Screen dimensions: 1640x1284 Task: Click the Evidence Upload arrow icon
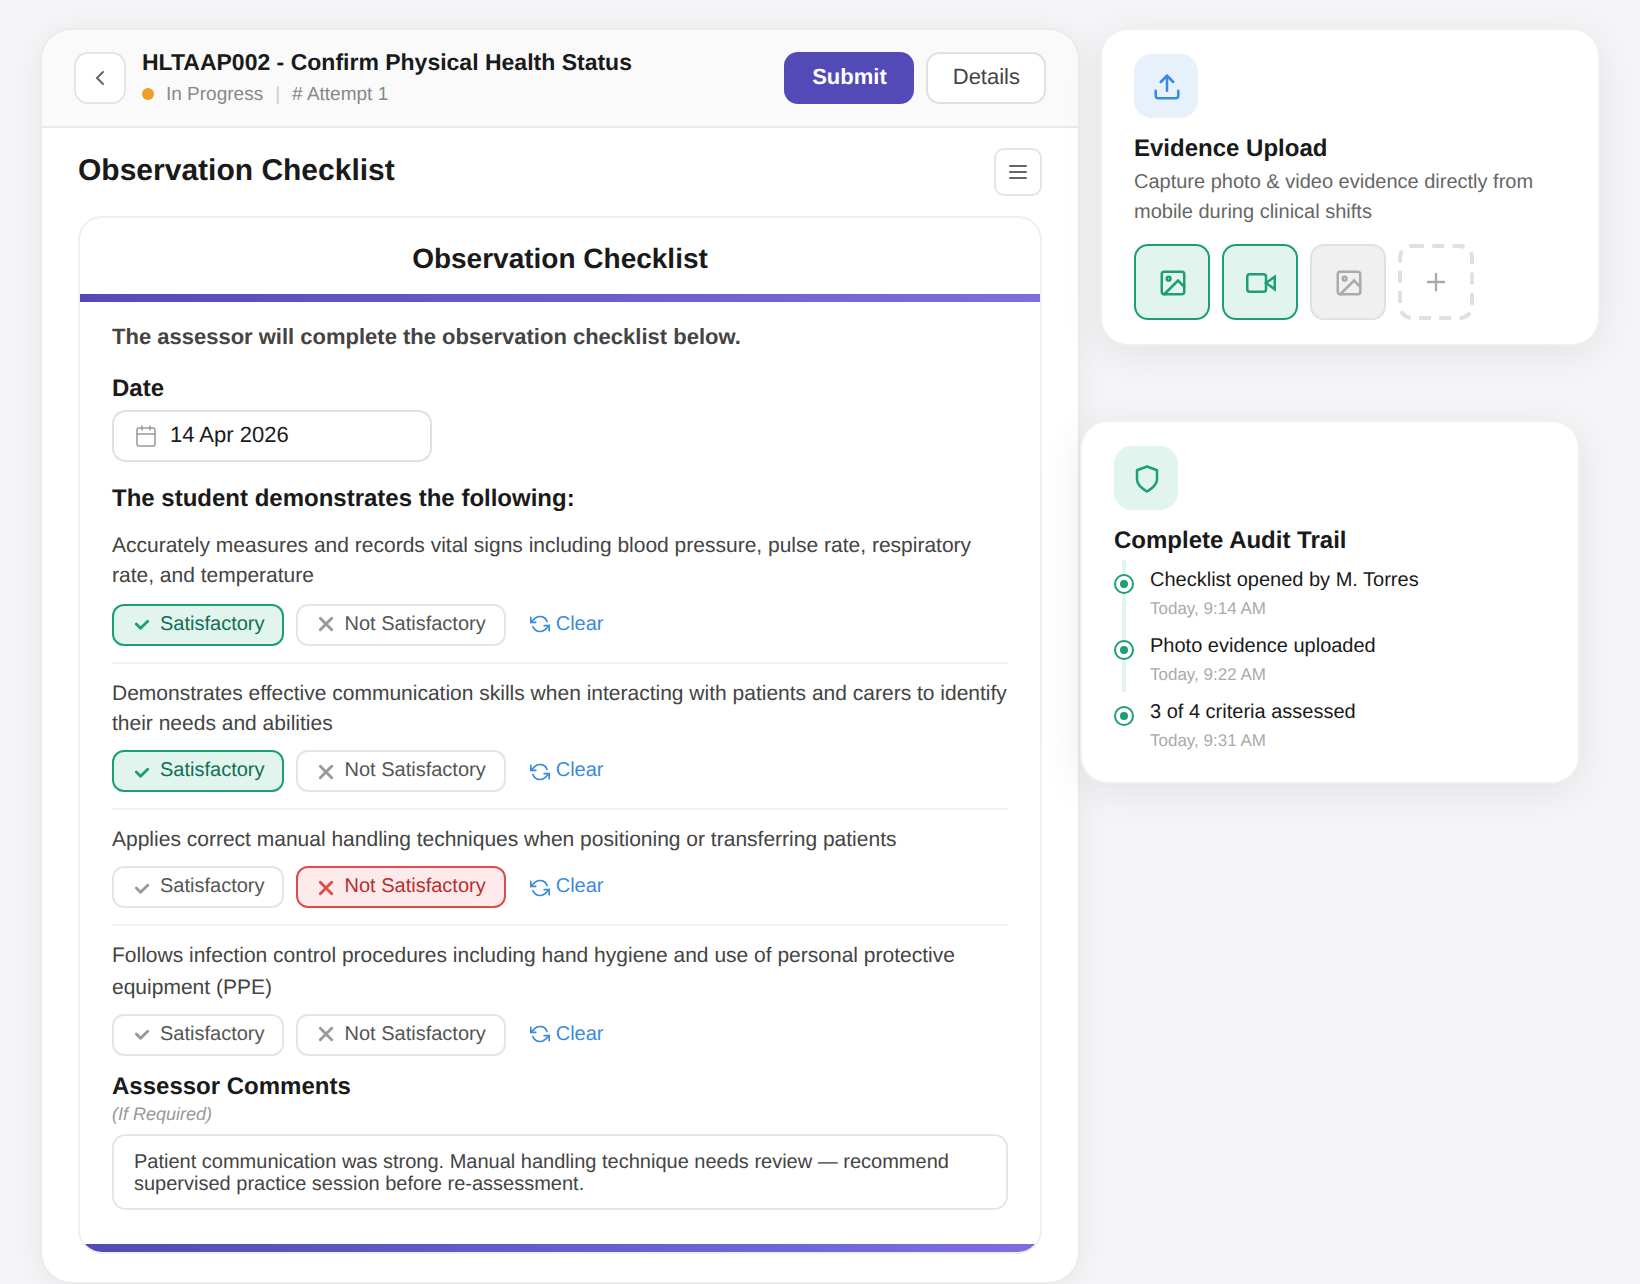[x=1166, y=86]
